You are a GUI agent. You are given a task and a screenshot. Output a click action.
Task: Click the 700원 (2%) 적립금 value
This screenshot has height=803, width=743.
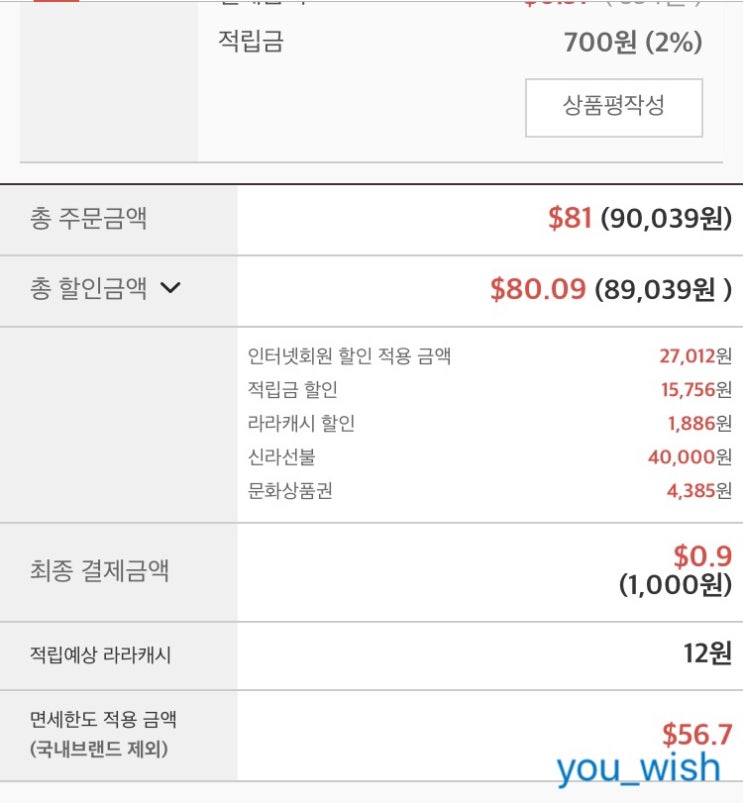click(x=633, y=42)
